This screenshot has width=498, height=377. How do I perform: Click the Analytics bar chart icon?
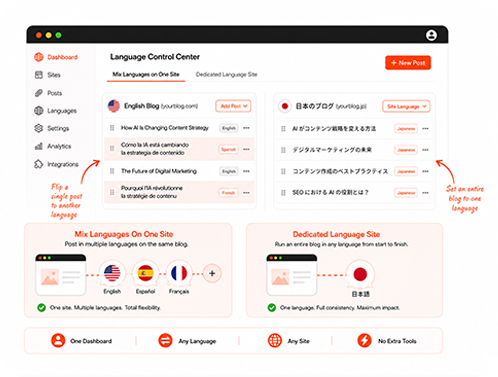click(x=39, y=146)
